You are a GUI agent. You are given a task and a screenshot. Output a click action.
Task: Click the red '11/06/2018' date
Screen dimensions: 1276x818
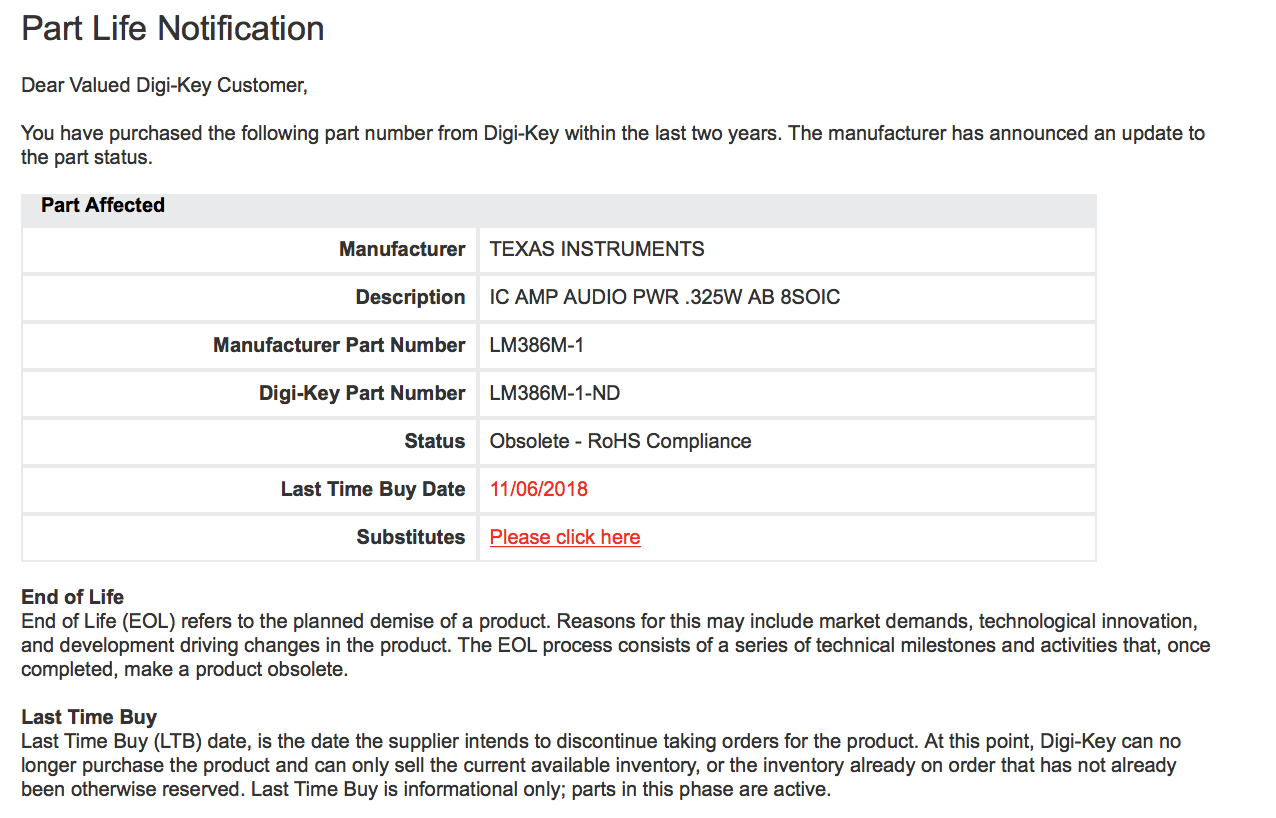coord(539,489)
